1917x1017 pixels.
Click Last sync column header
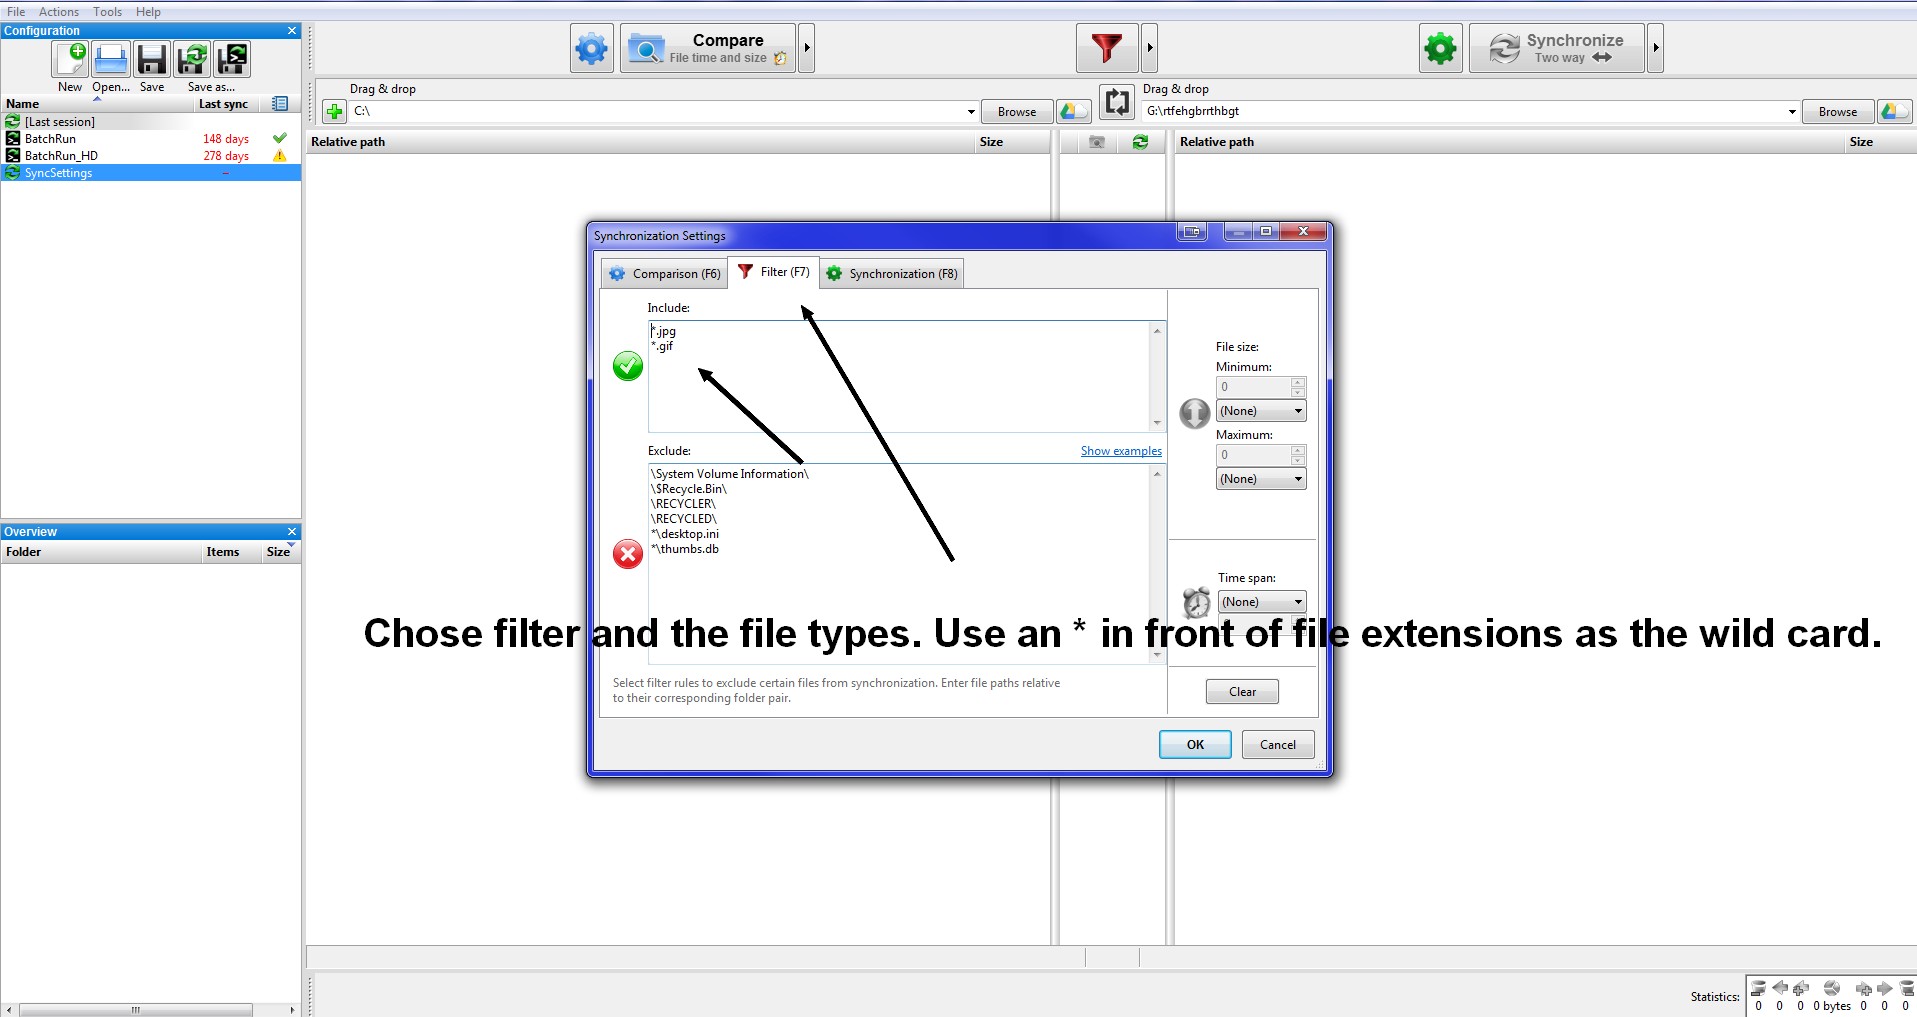point(223,104)
